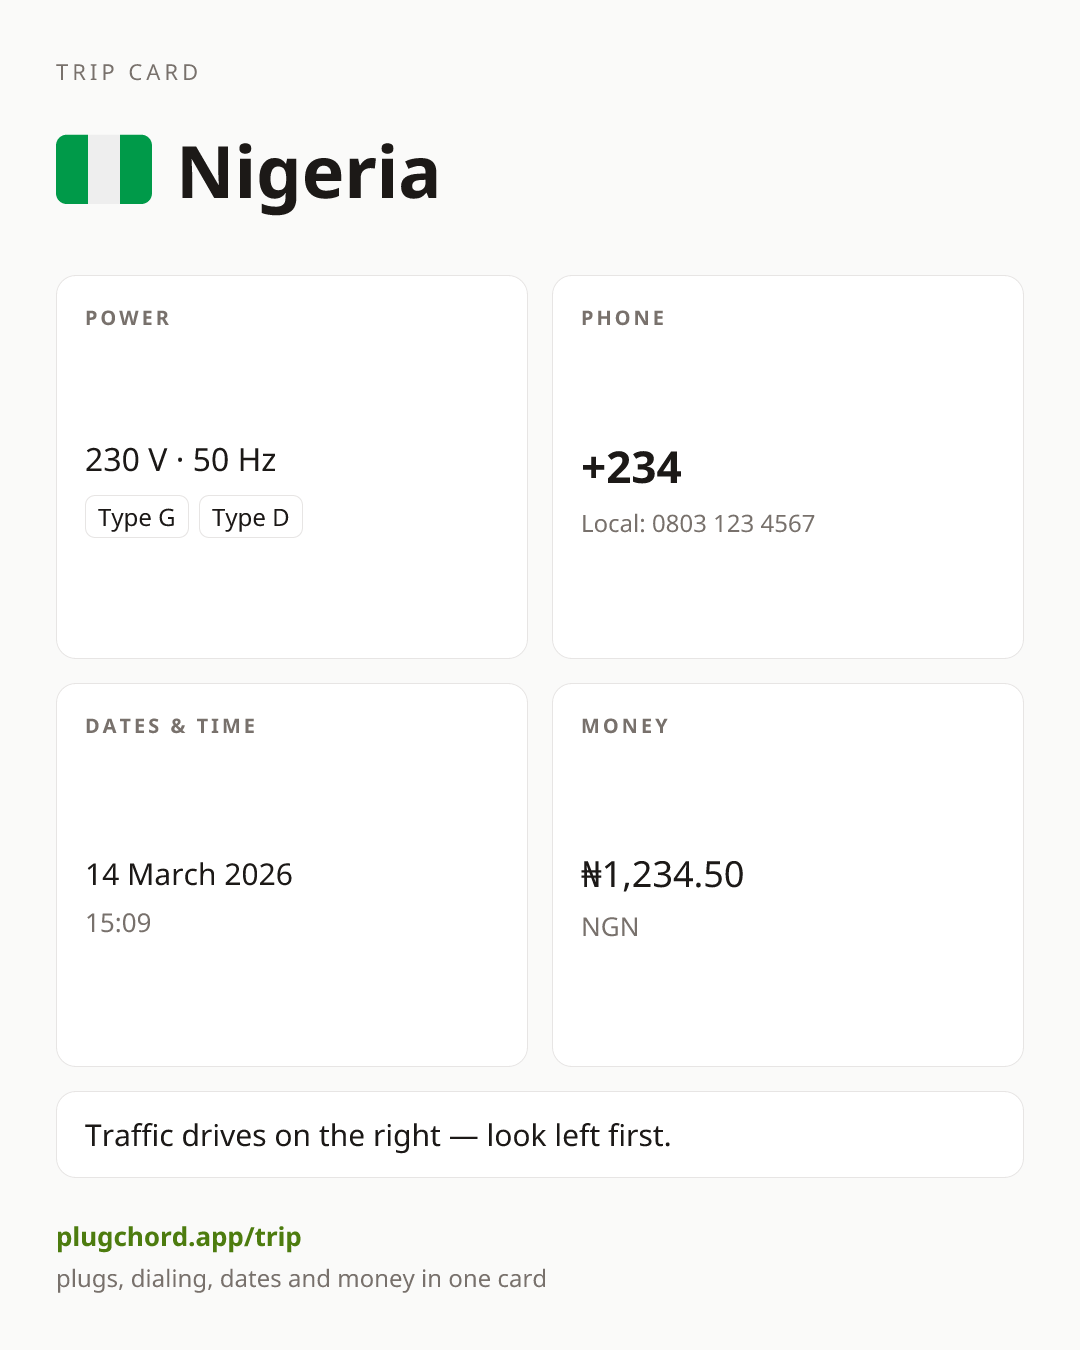Click the TRIP CARD label
The image size is (1080, 1350).
click(128, 72)
